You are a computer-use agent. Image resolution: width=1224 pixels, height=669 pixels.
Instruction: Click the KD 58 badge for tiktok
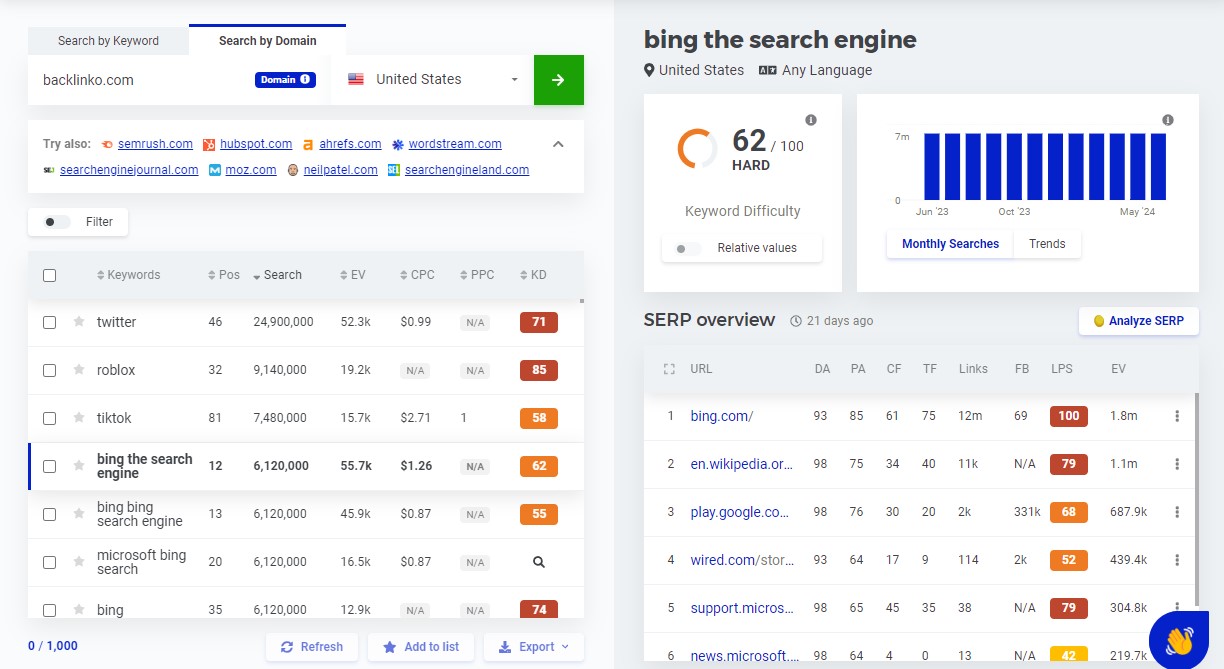(x=539, y=418)
